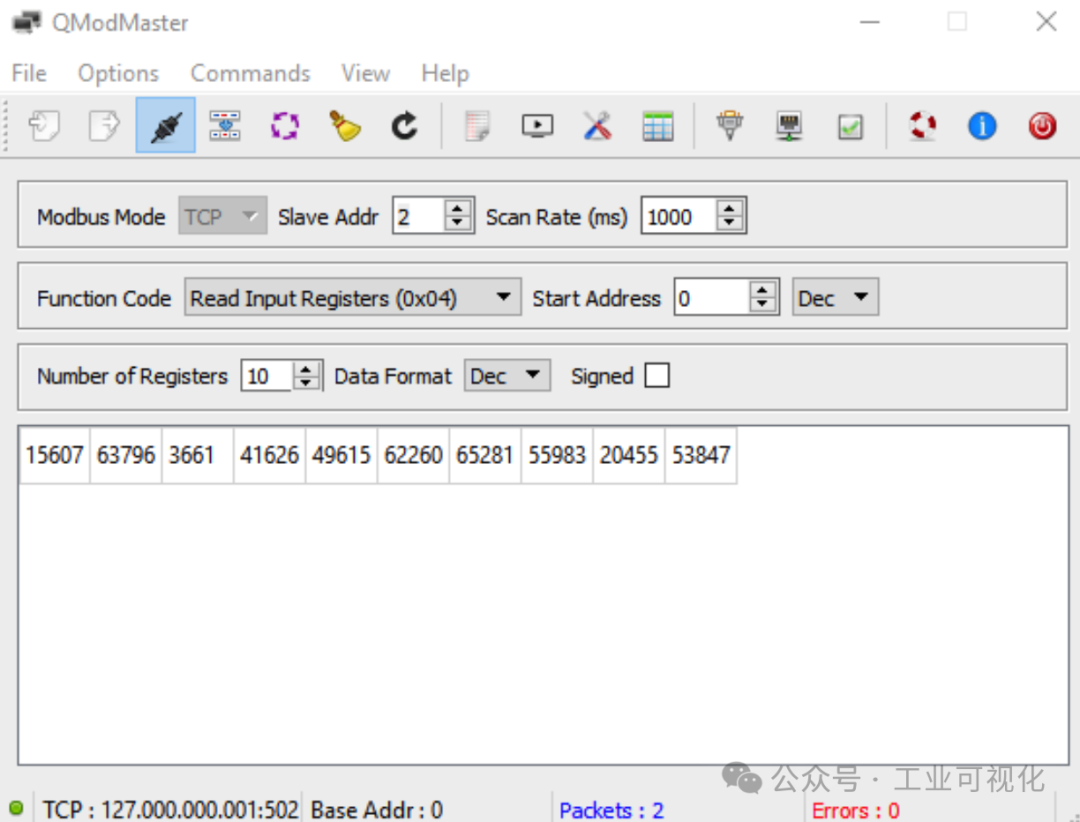Image resolution: width=1080 pixels, height=822 pixels.
Task: Click the Read/Write request icon
Action: [225, 126]
